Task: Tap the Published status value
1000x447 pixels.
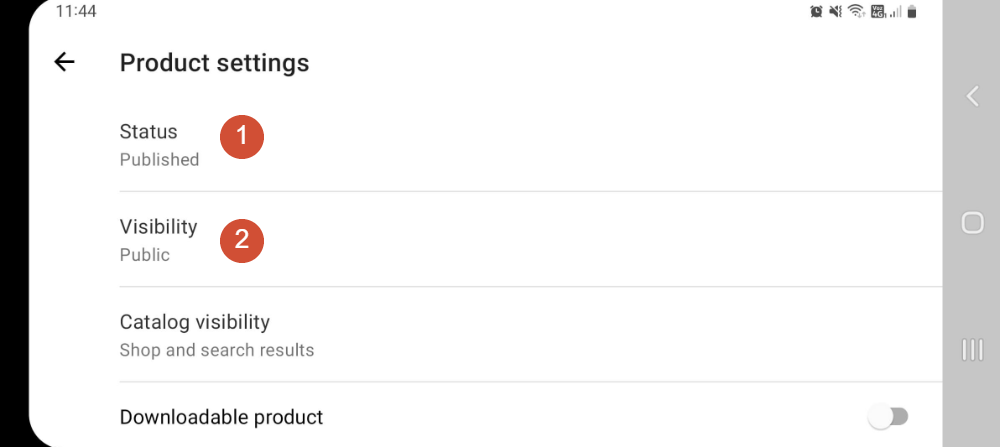Action: coord(159,160)
